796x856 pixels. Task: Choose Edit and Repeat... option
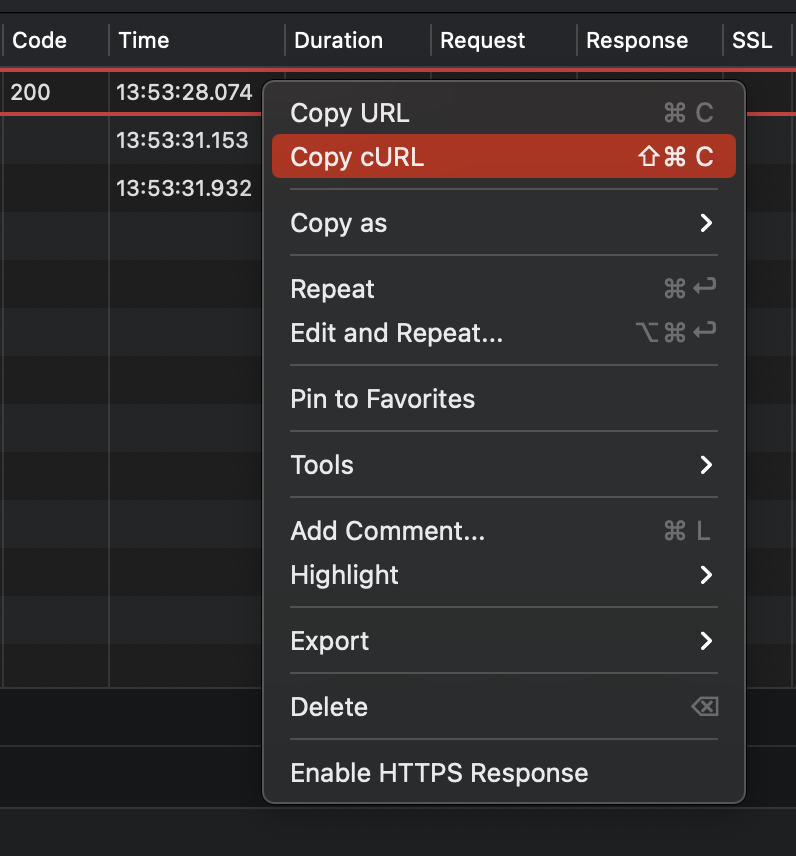[503, 332]
